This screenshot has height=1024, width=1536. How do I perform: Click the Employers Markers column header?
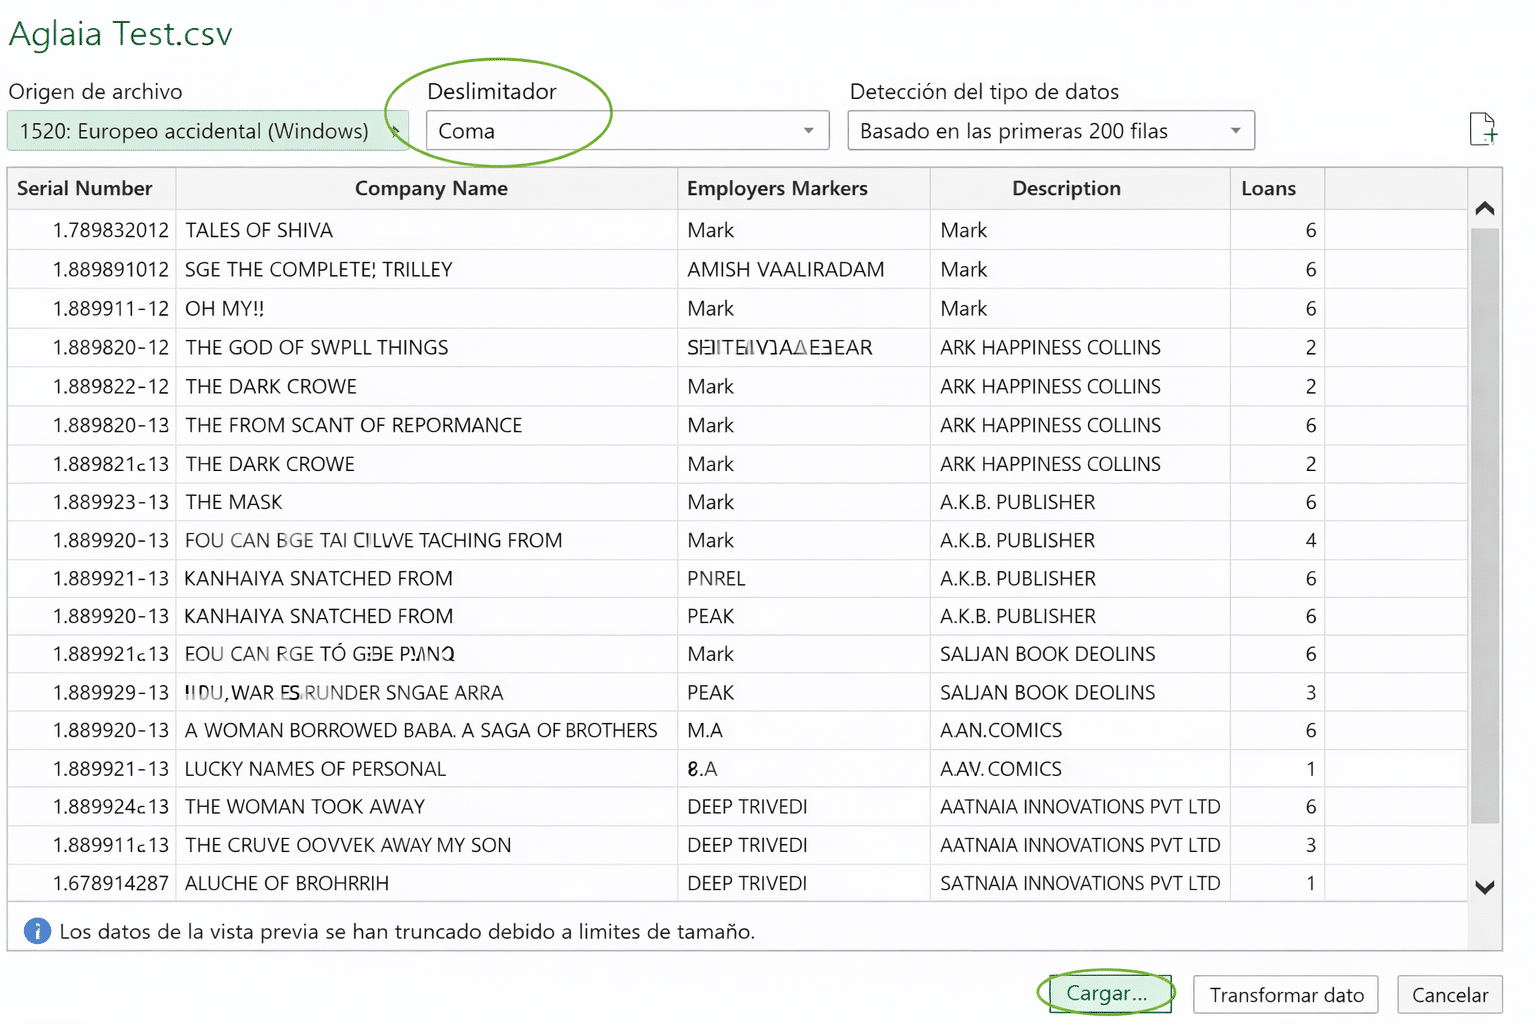click(x=777, y=188)
